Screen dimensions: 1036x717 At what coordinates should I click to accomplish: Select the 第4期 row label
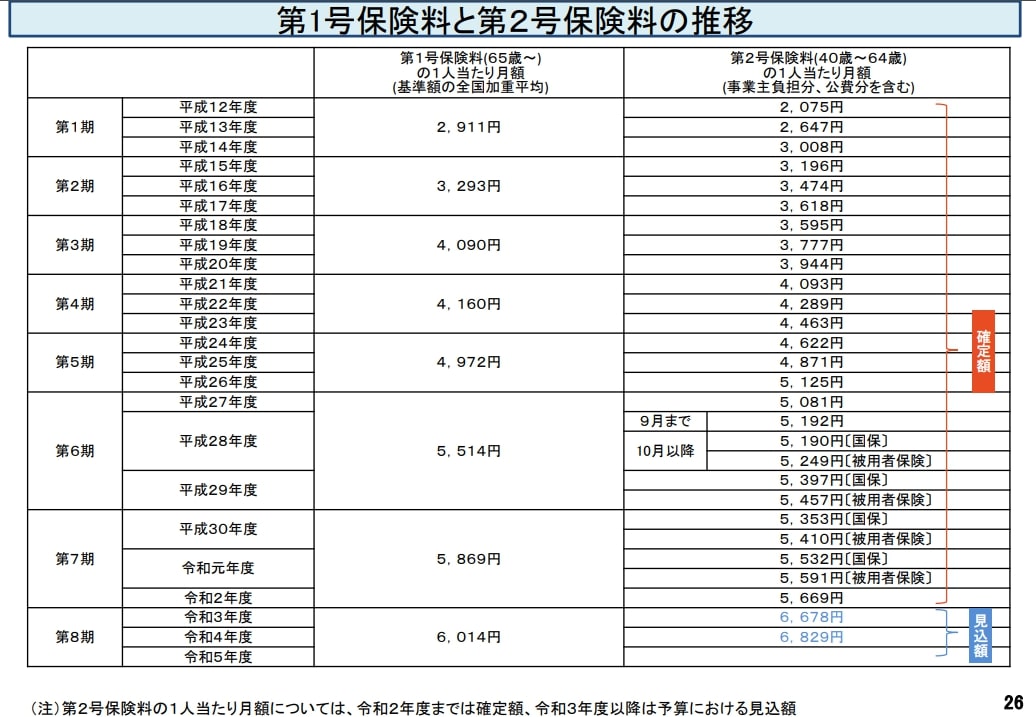(75, 304)
